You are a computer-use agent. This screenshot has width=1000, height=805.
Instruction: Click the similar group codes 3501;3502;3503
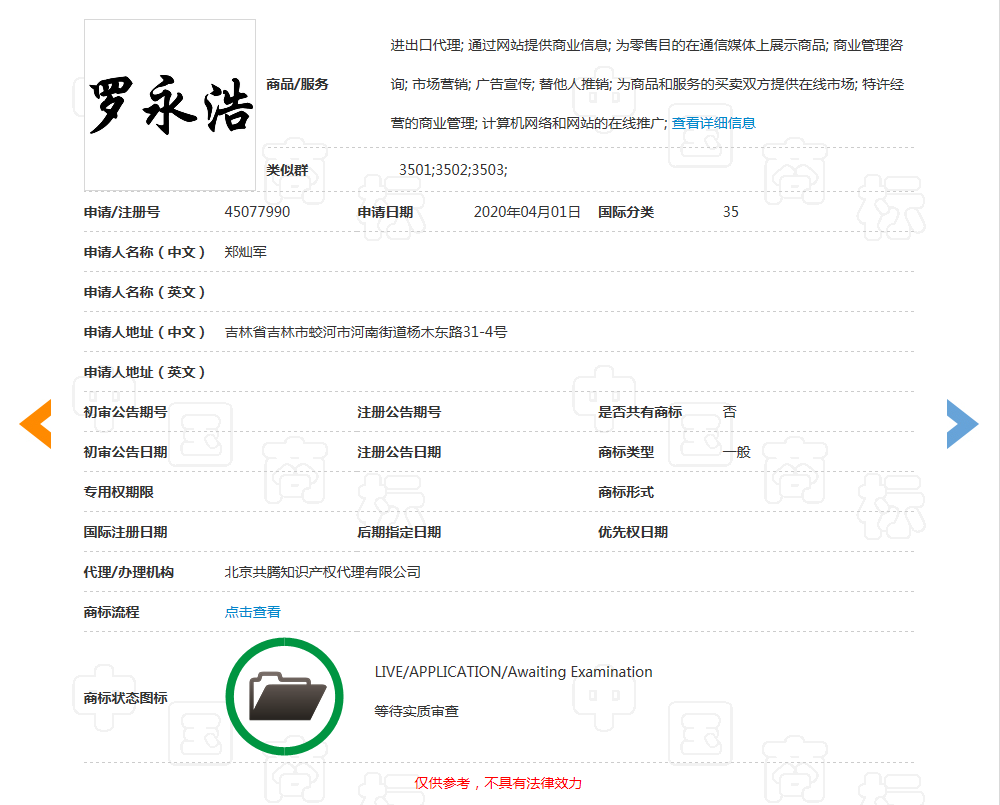pos(453,170)
